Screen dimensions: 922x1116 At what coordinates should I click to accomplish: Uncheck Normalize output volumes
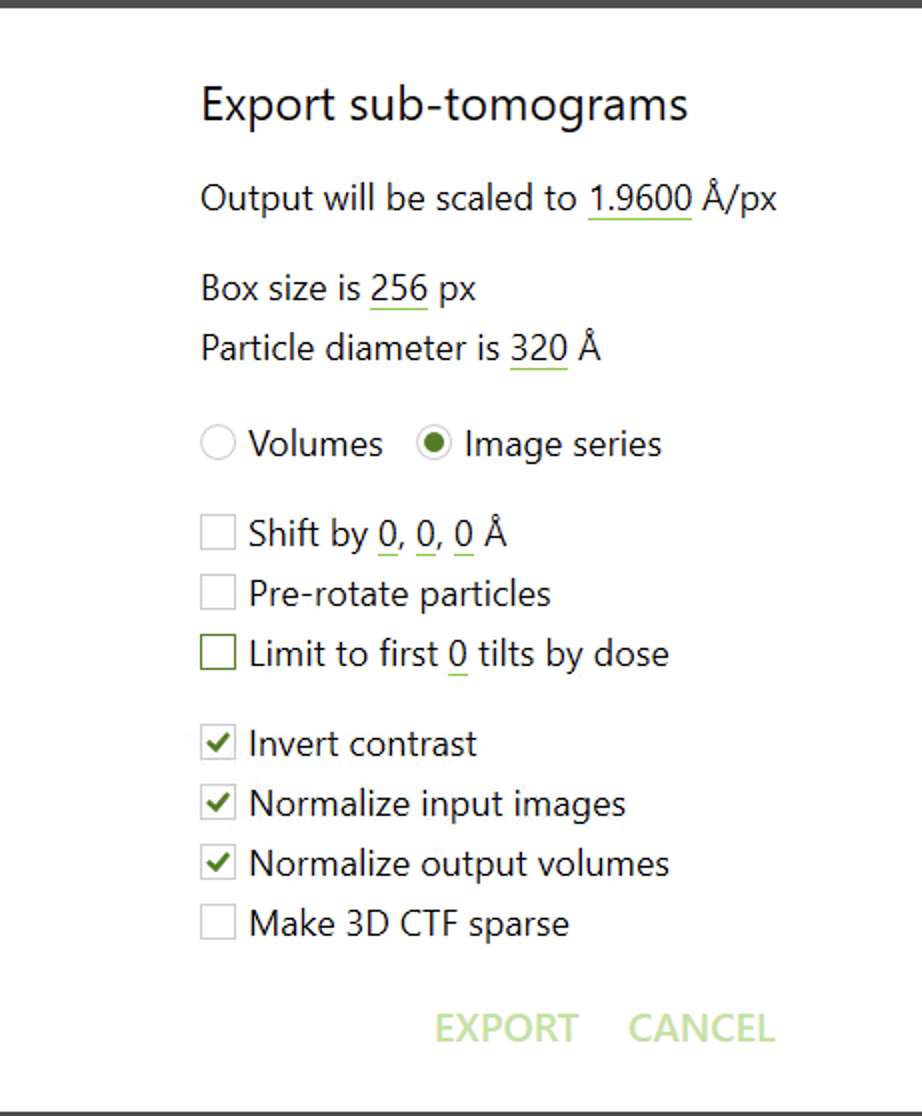tap(218, 863)
